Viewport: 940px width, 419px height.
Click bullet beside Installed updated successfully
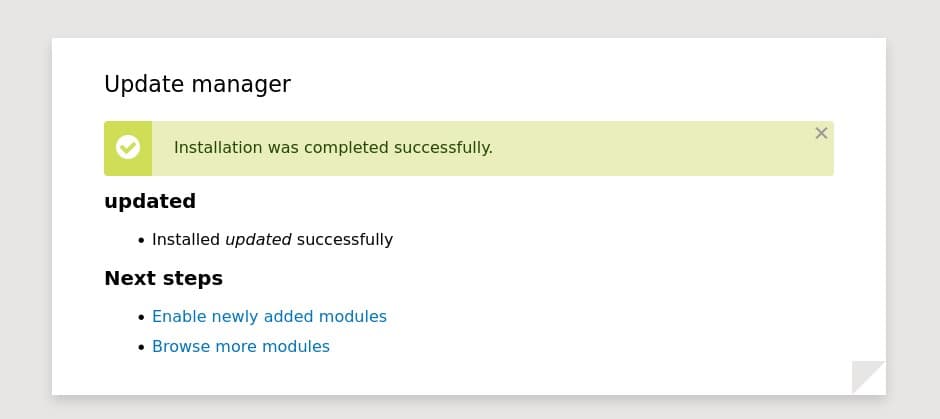[x=141, y=240]
